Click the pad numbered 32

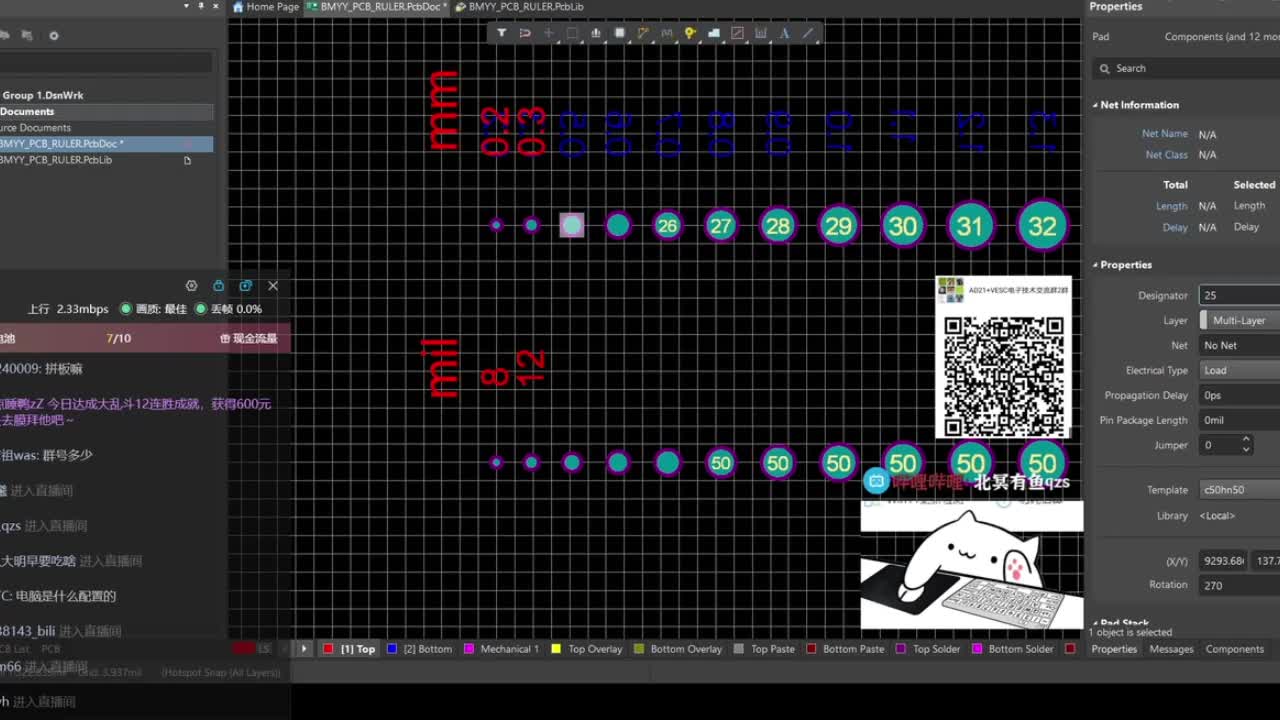(x=1042, y=225)
